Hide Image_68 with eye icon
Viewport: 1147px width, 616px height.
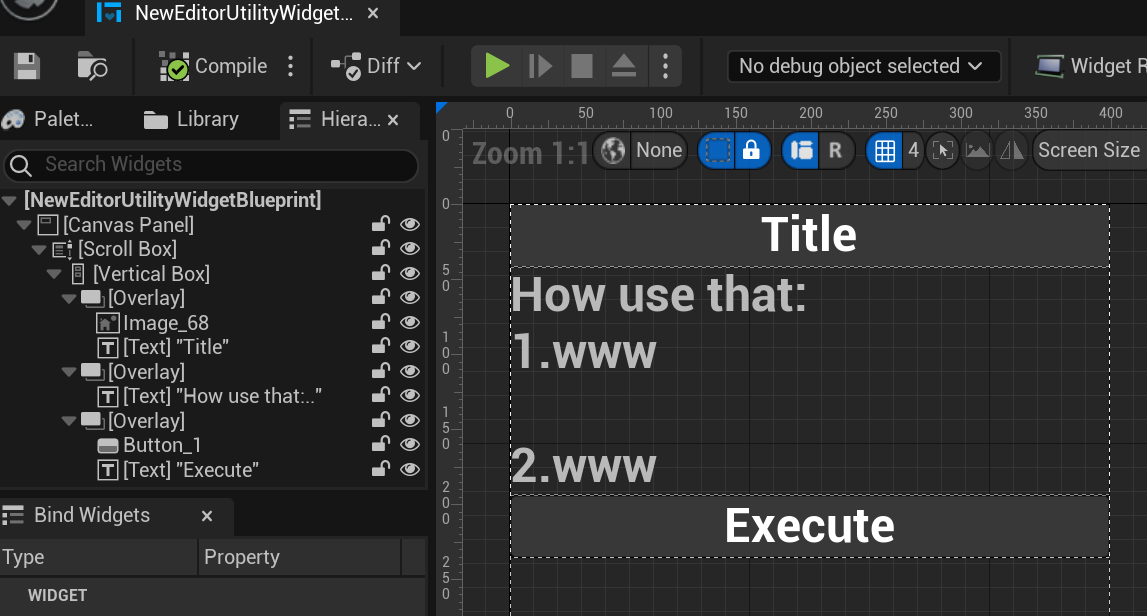click(x=410, y=323)
